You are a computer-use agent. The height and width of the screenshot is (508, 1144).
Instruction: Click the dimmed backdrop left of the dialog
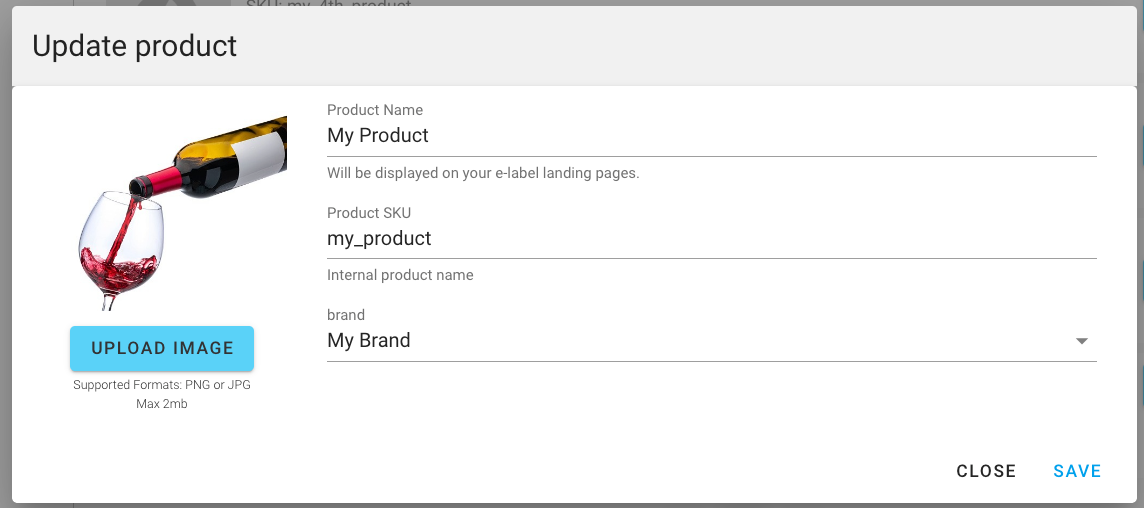(x=5, y=300)
